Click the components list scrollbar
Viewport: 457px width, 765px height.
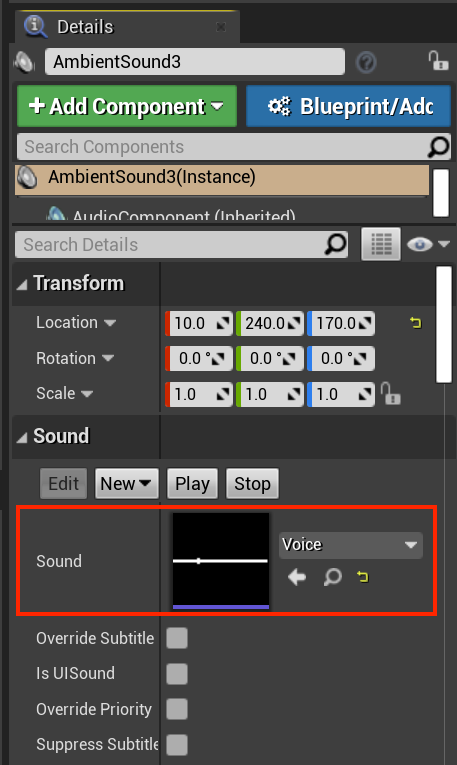coord(441,193)
